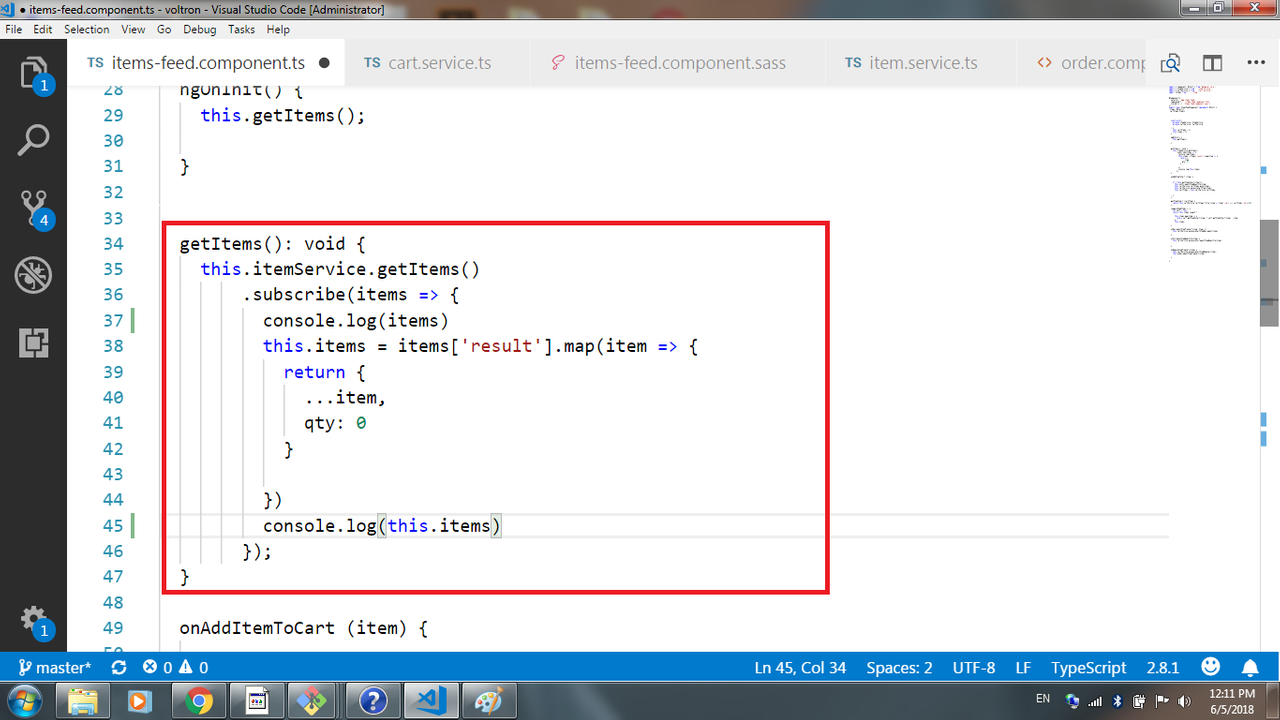Screen dimensions: 1280x720
Task: Switch to items-feed.component.sass tab
Action: coord(680,63)
